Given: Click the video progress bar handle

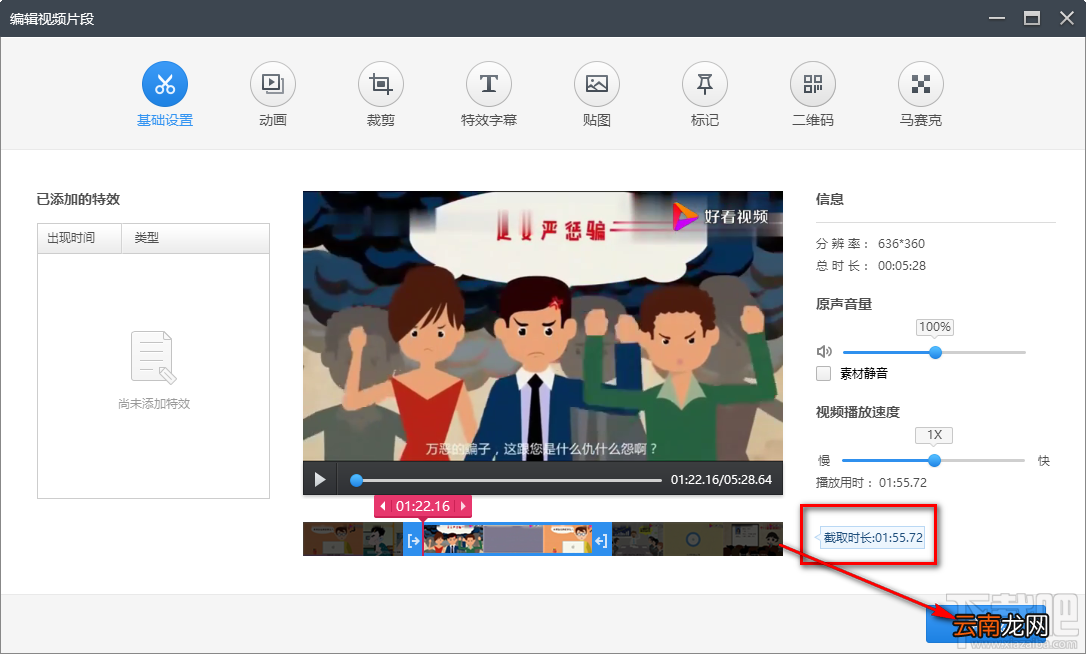Looking at the screenshot, I should point(356,479).
